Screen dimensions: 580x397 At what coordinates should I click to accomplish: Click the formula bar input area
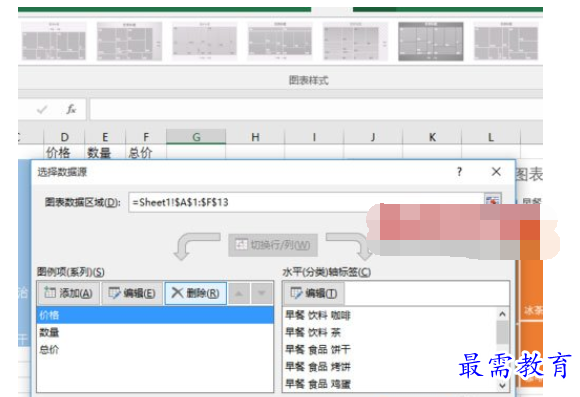pos(316,110)
